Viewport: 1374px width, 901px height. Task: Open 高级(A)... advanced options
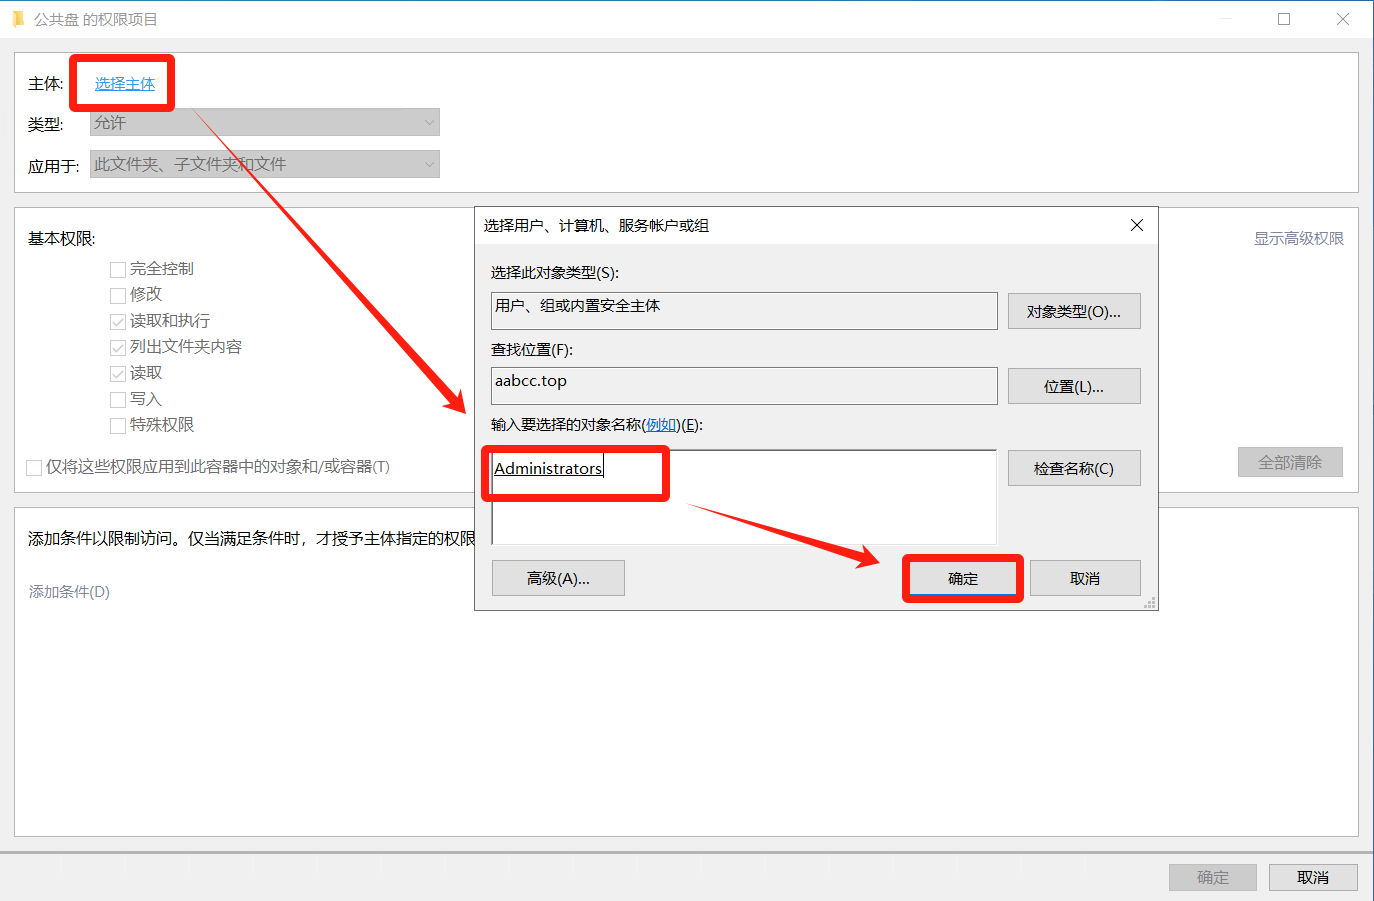tap(558, 578)
